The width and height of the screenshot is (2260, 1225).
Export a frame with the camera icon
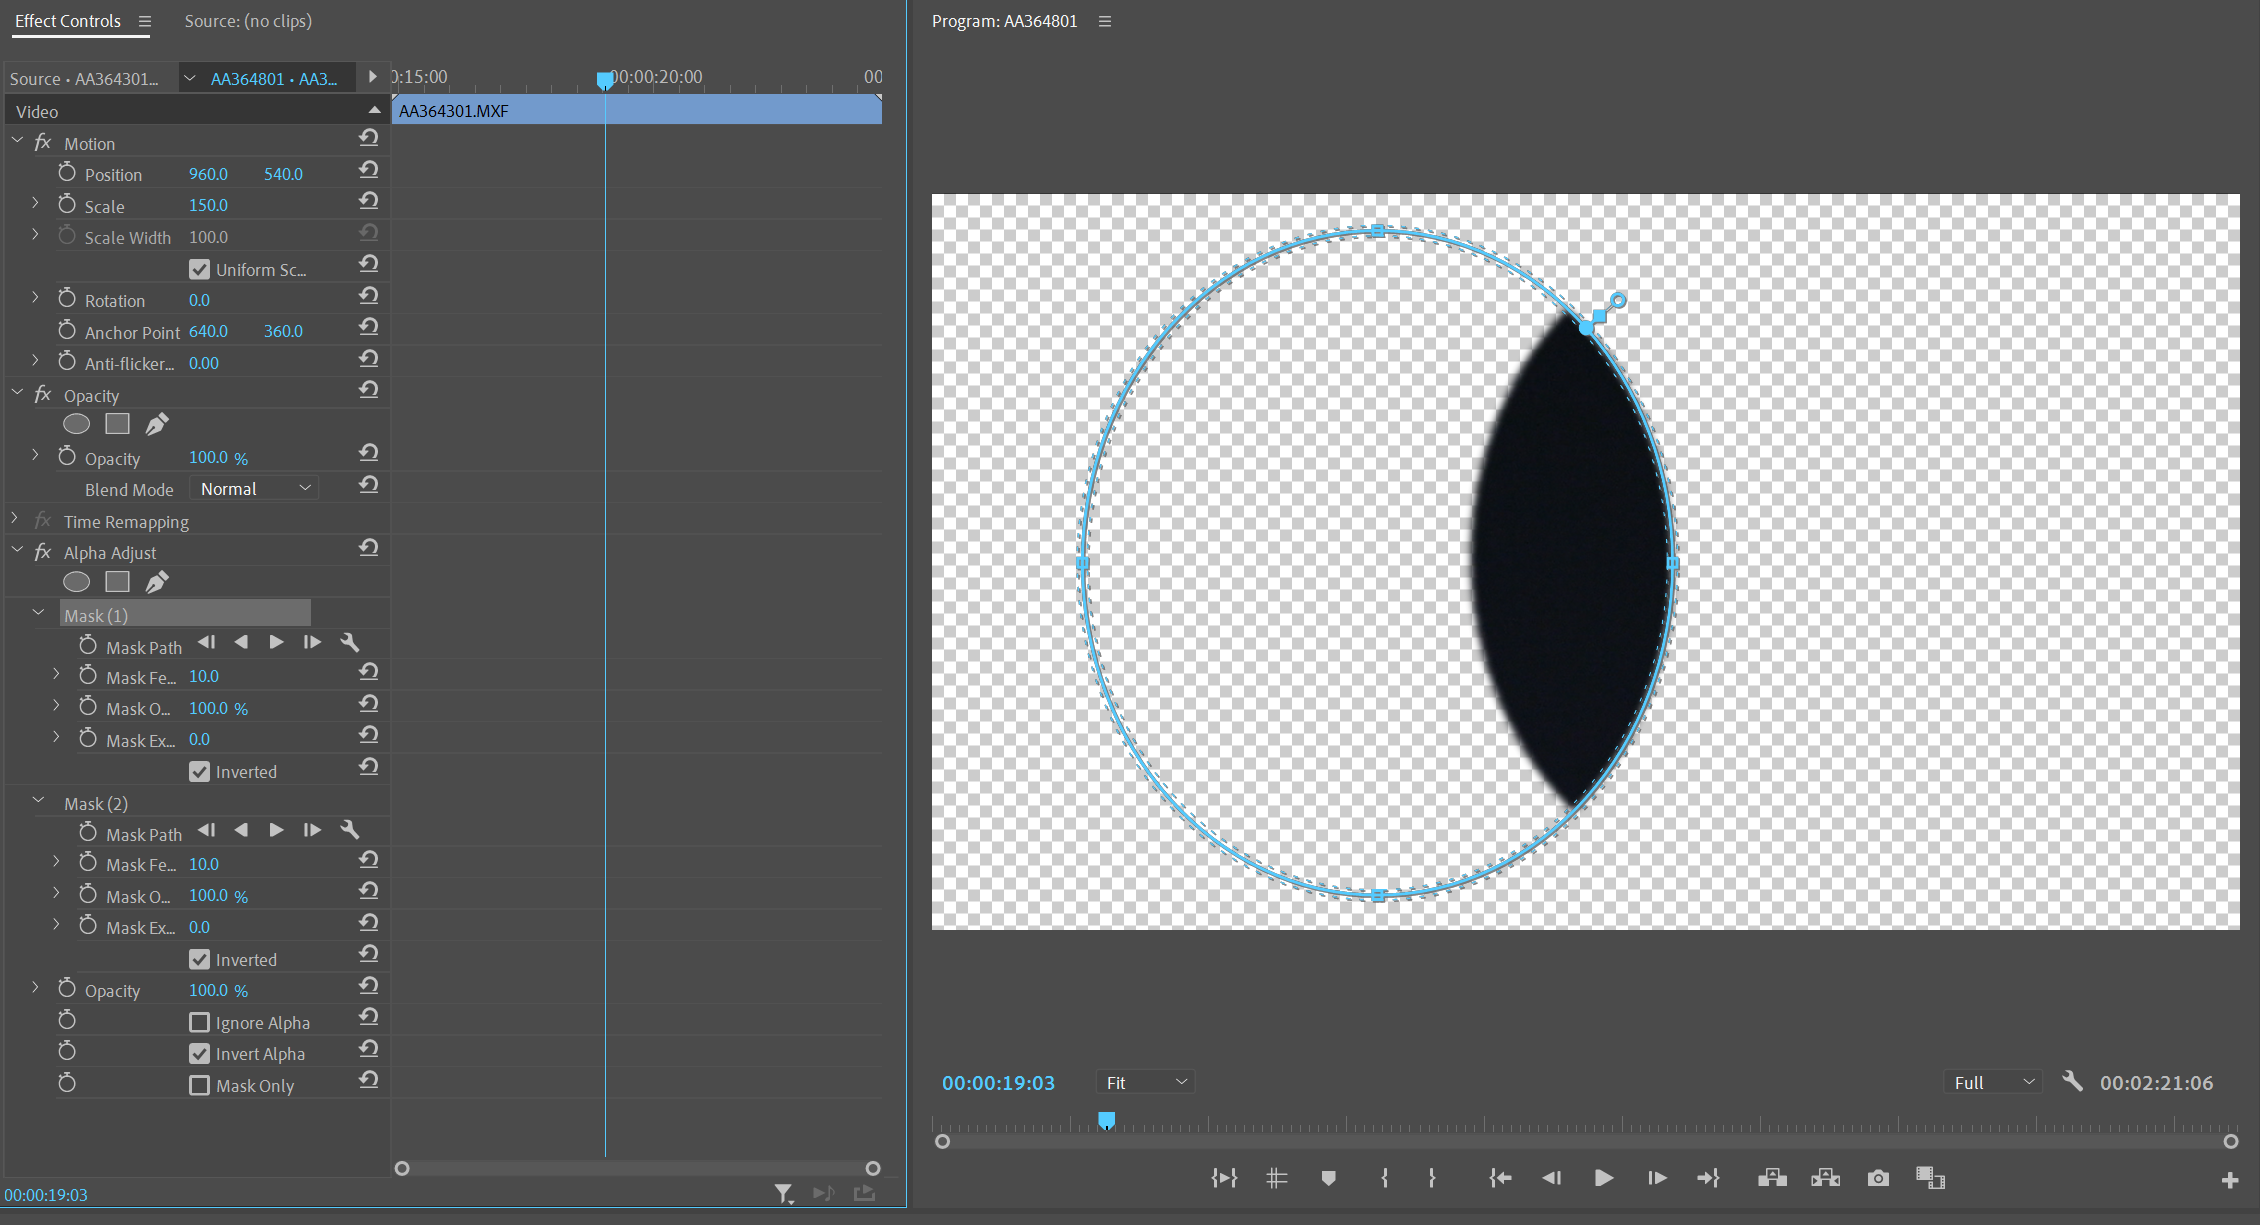(1878, 1178)
